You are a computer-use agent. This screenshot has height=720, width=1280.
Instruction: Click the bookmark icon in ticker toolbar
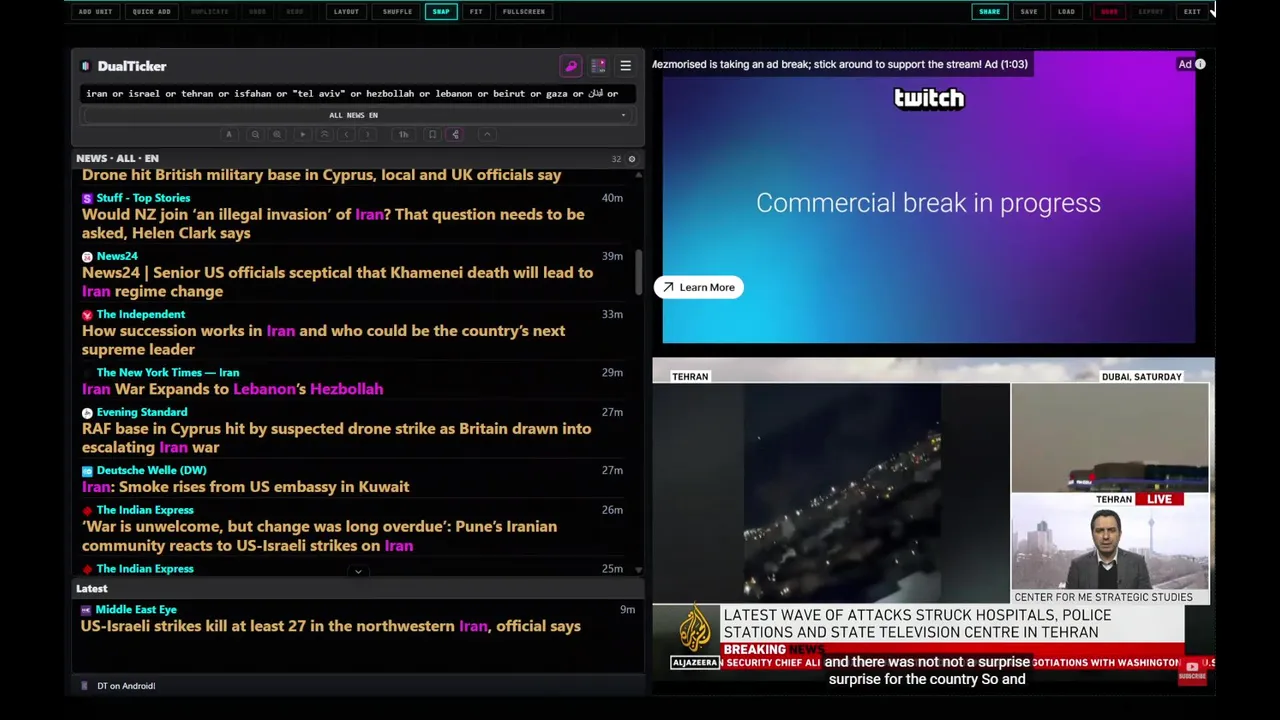coord(432,134)
